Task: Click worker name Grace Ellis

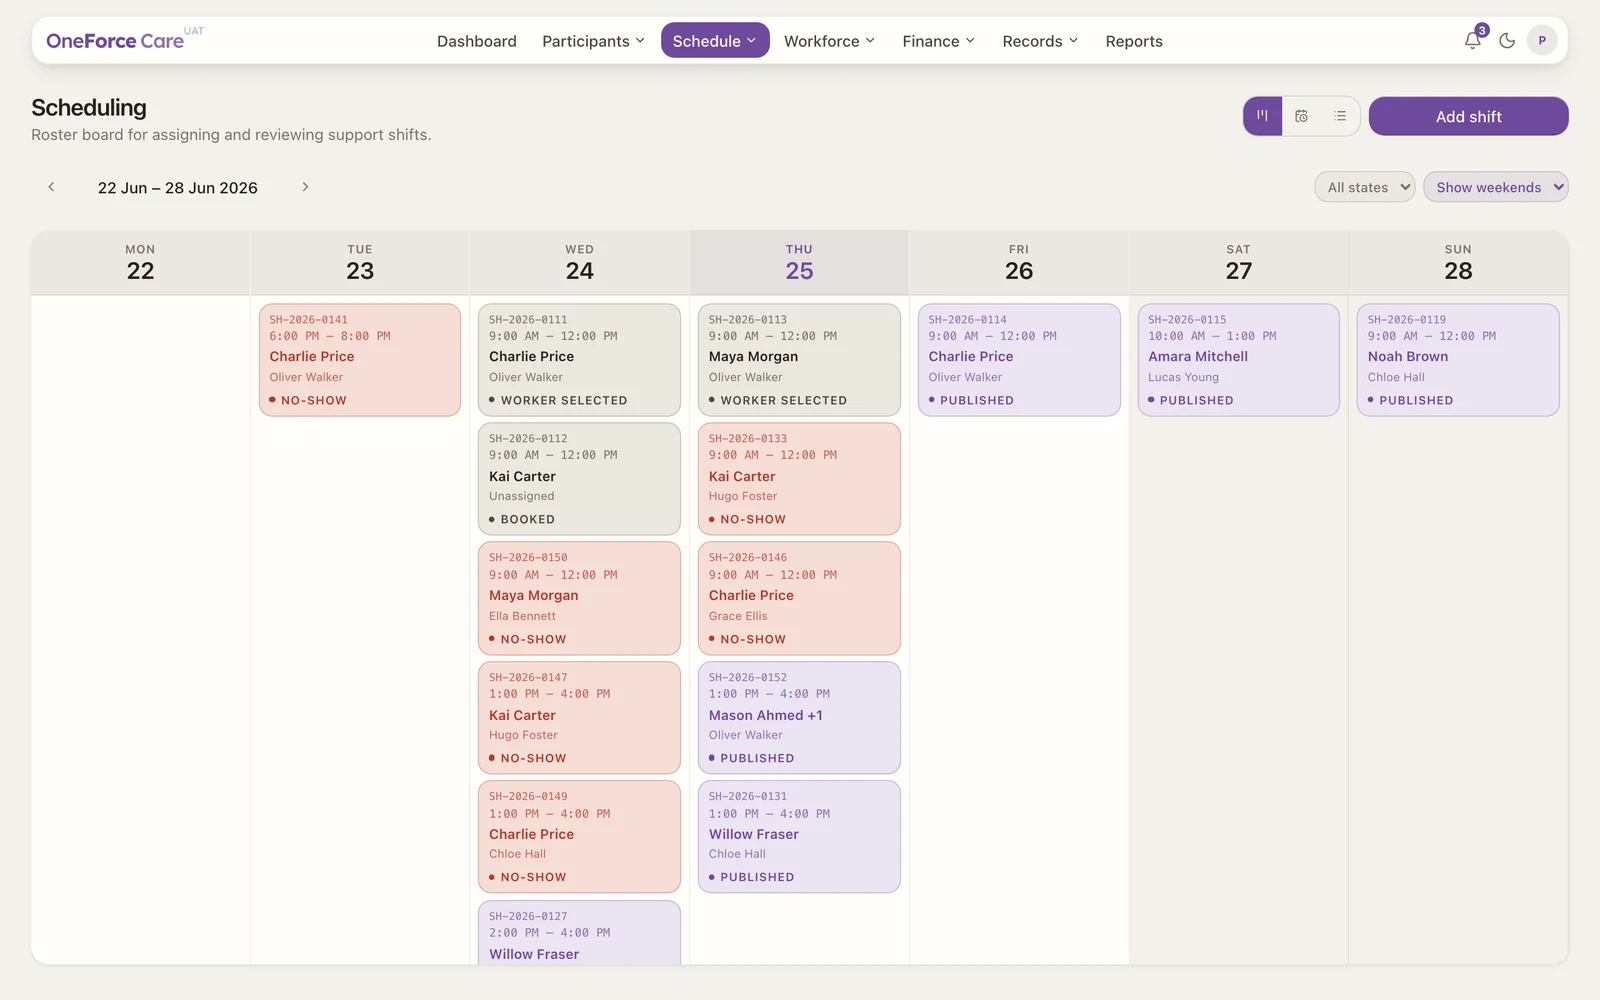Action: point(738,616)
